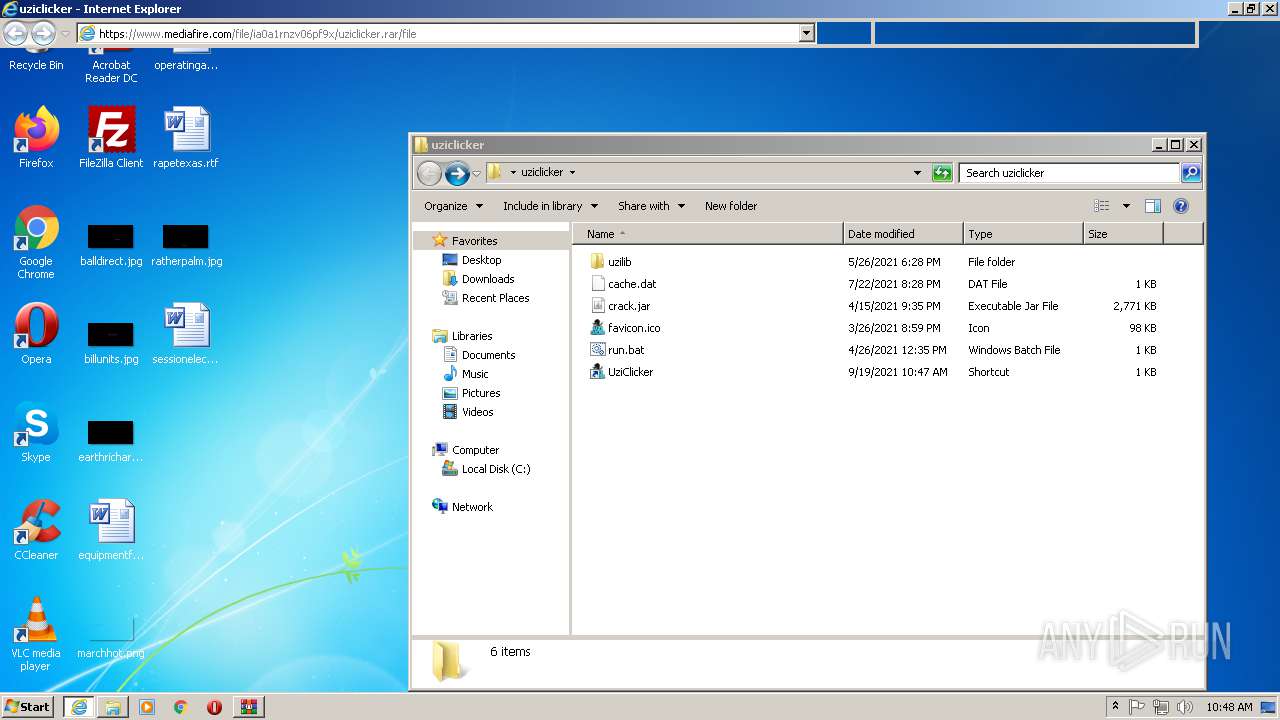Open Music library
Image resolution: width=1280 pixels, height=720 pixels.
click(475, 374)
